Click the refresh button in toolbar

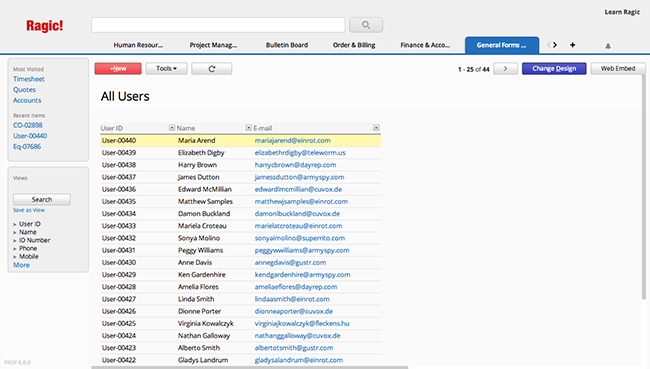211,69
